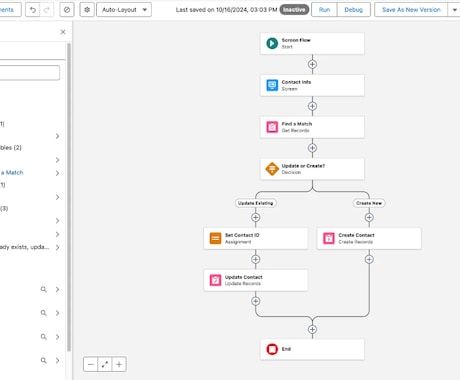Click the a Match link in panel
The height and width of the screenshot is (380, 460).
click(x=12, y=172)
